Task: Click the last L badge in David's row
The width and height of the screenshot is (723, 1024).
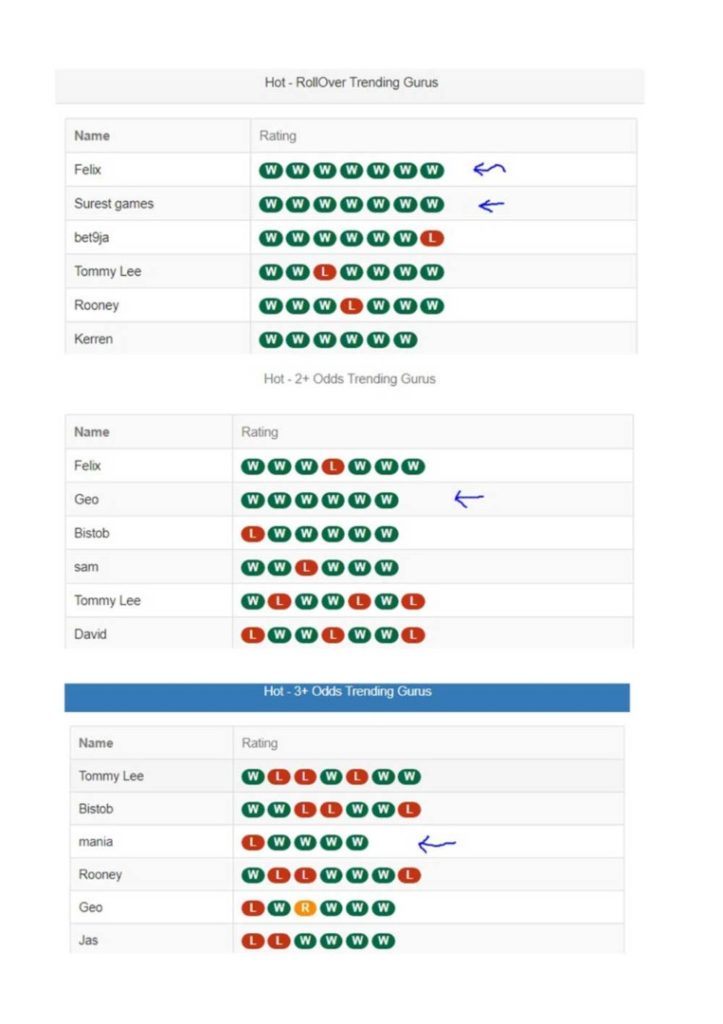Action: [x=413, y=635]
